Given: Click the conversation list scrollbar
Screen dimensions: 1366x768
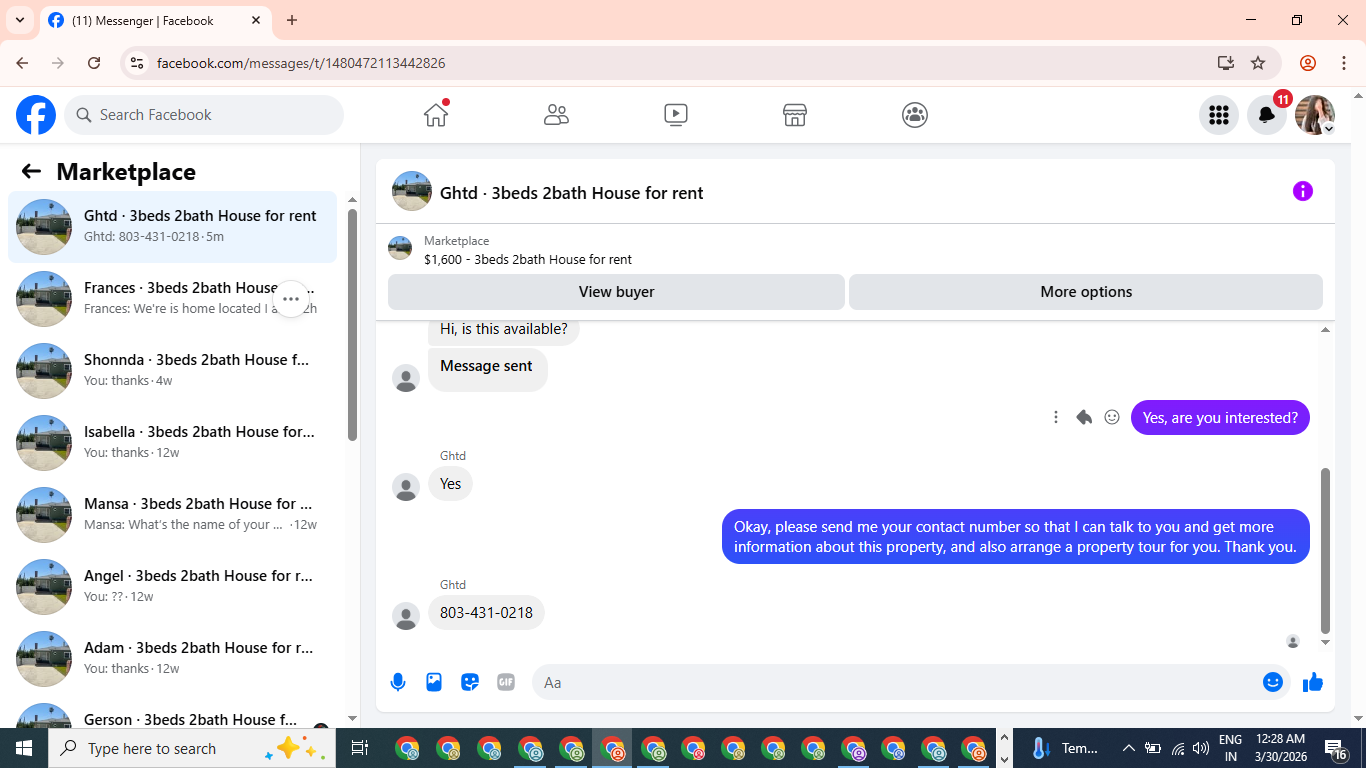Looking at the screenshot, I should (352, 324).
